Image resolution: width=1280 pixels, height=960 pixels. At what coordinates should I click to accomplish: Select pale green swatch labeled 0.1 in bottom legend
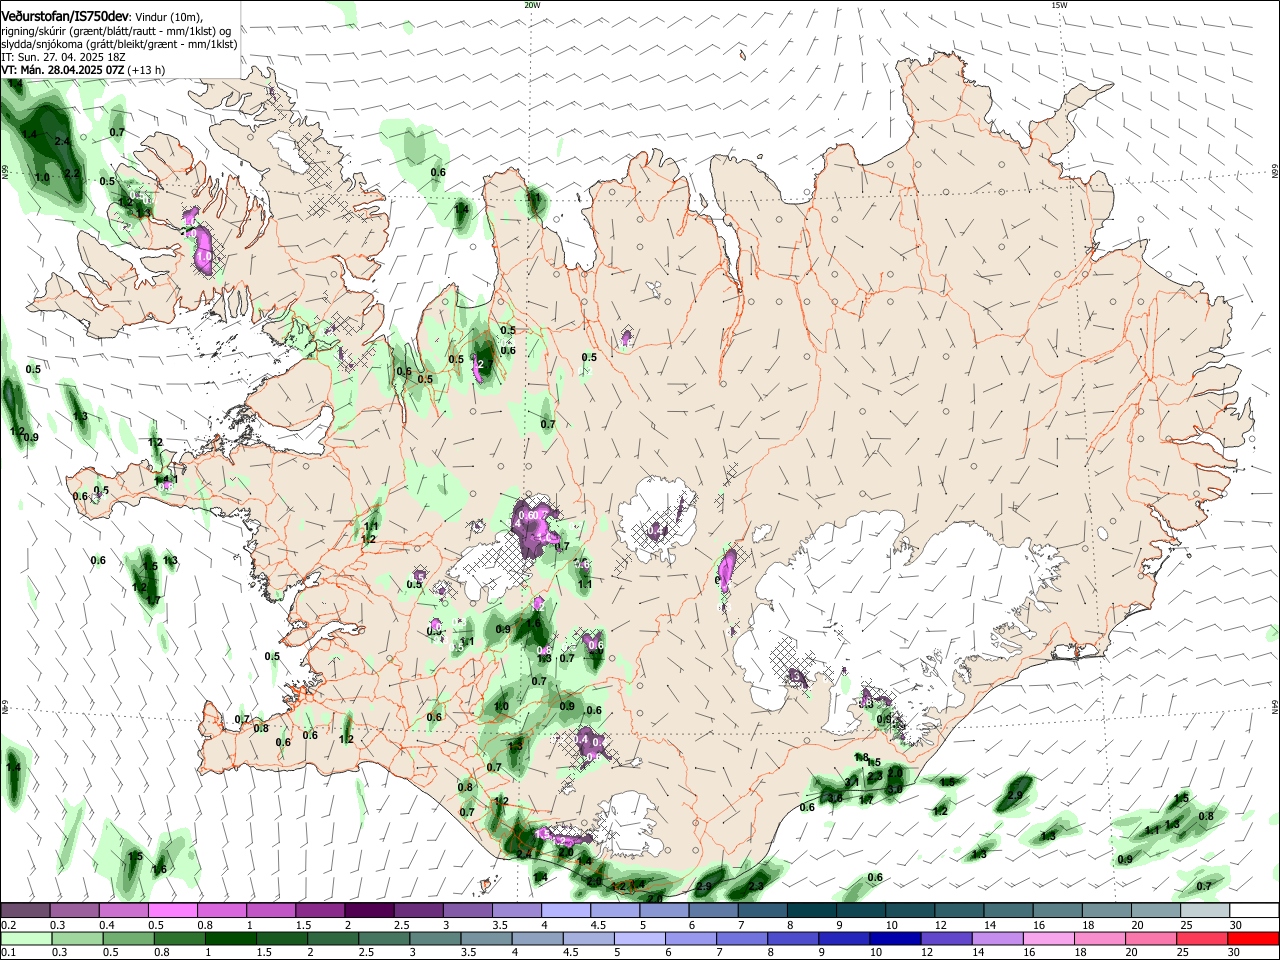pos(25,938)
